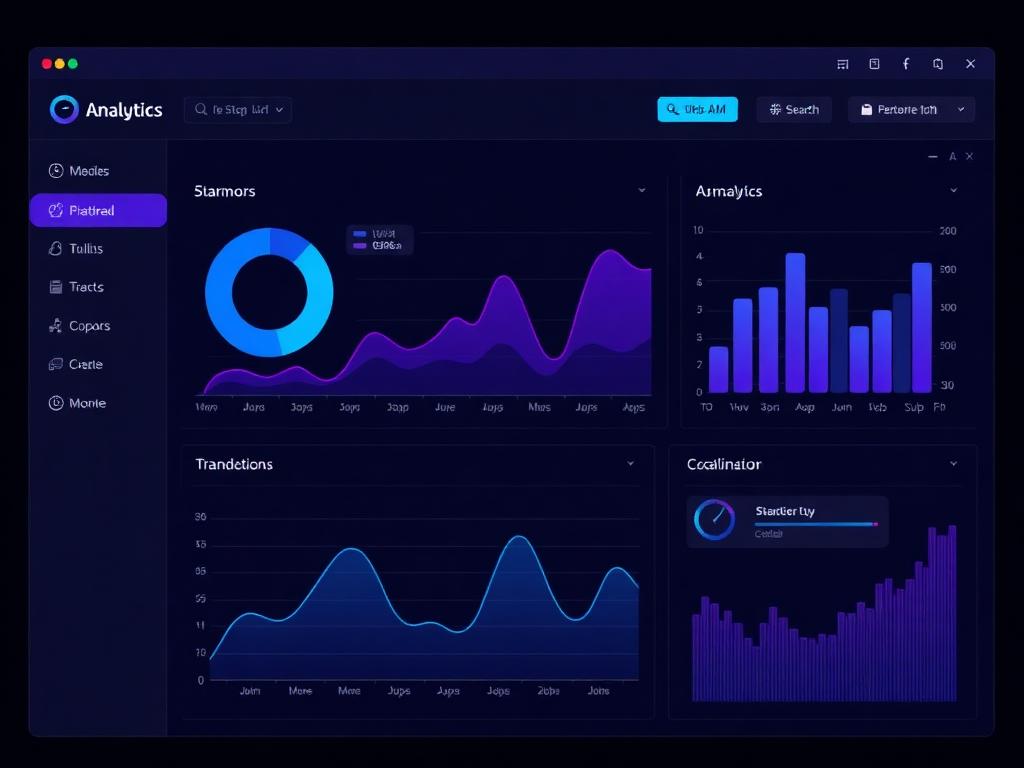Click the Tullis sidebar icon
The width and height of the screenshot is (1024, 768).
(x=56, y=248)
